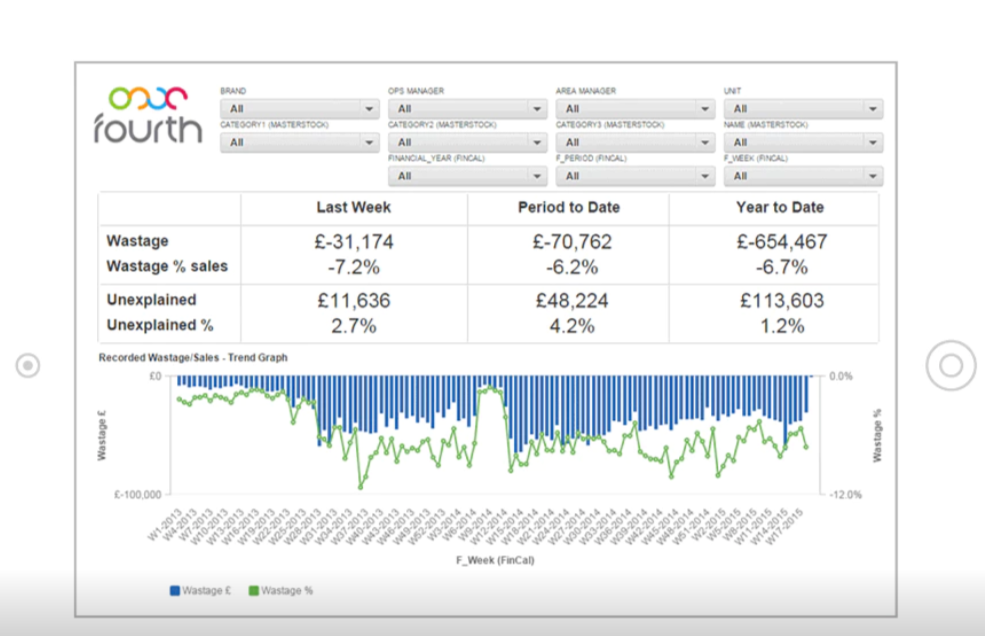
Task: Select the Financial_Year (FinCal) dropdown
Action: tap(467, 176)
